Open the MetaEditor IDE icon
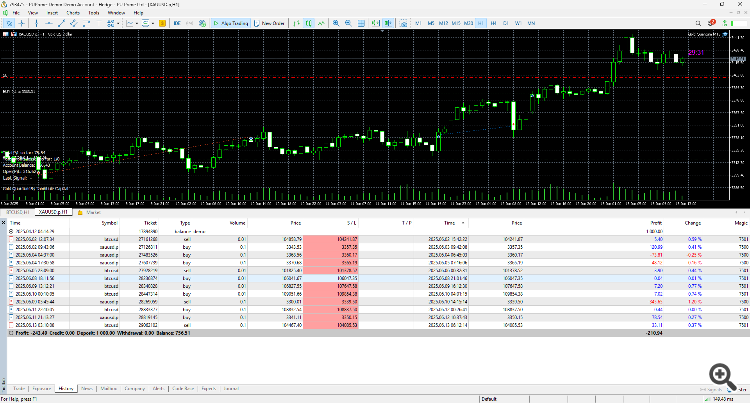Image resolution: width=750 pixels, height=403 pixels. (x=177, y=23)
